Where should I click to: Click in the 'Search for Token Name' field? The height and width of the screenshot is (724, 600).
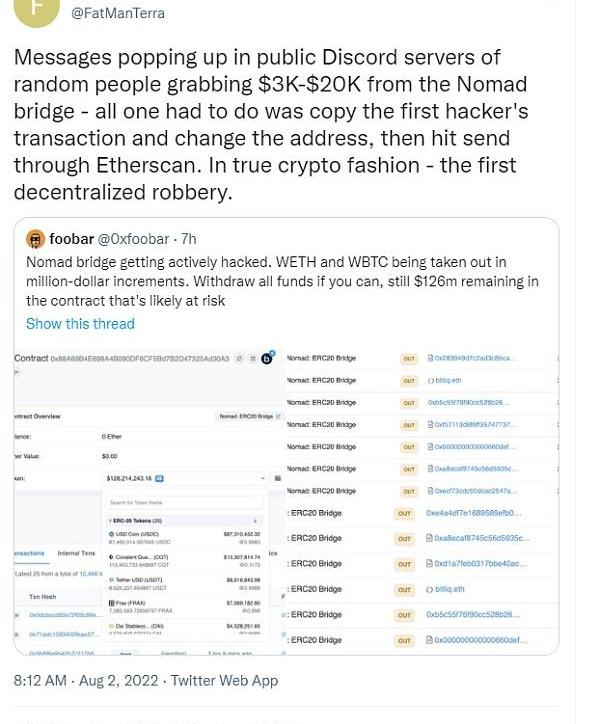click(x=185, y=502)
